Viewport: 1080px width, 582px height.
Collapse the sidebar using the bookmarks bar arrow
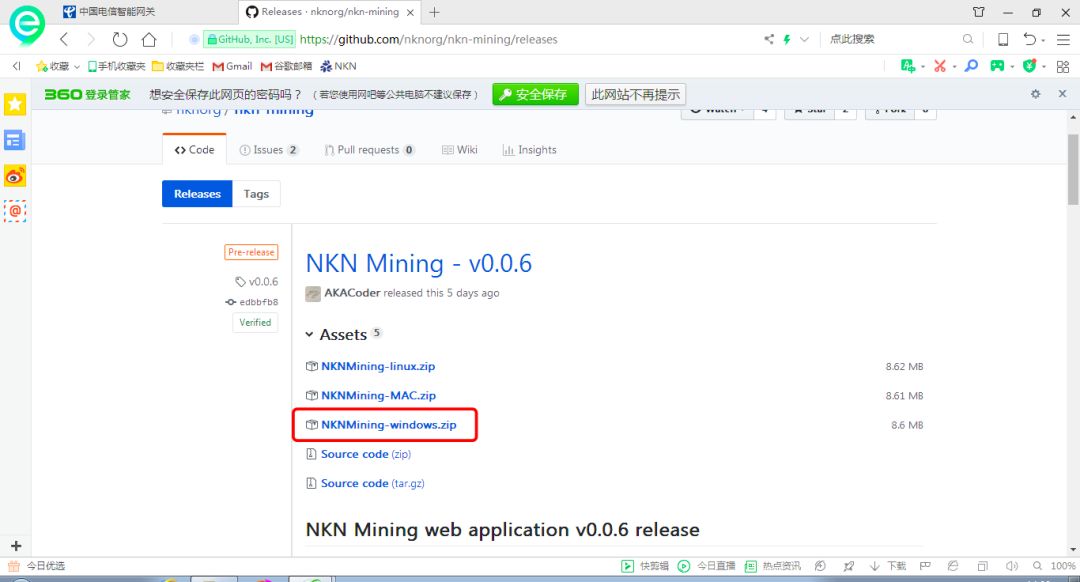(x=17, y=66)
